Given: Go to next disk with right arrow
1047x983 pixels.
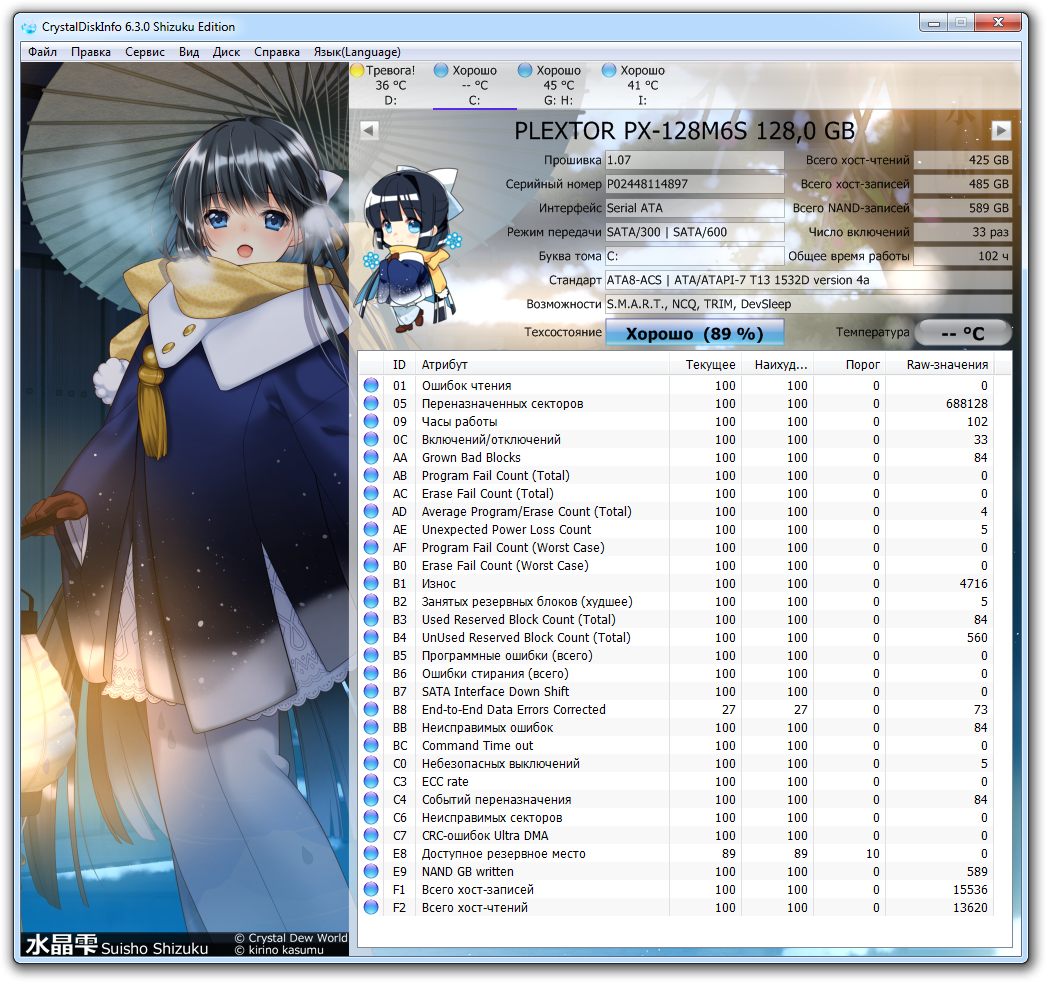Looking at the screenshot, I should (1000, 130).
